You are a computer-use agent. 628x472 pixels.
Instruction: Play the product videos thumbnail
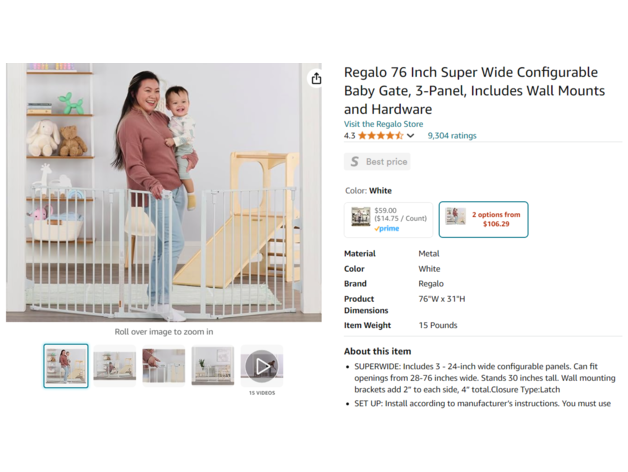coord(261,366)
